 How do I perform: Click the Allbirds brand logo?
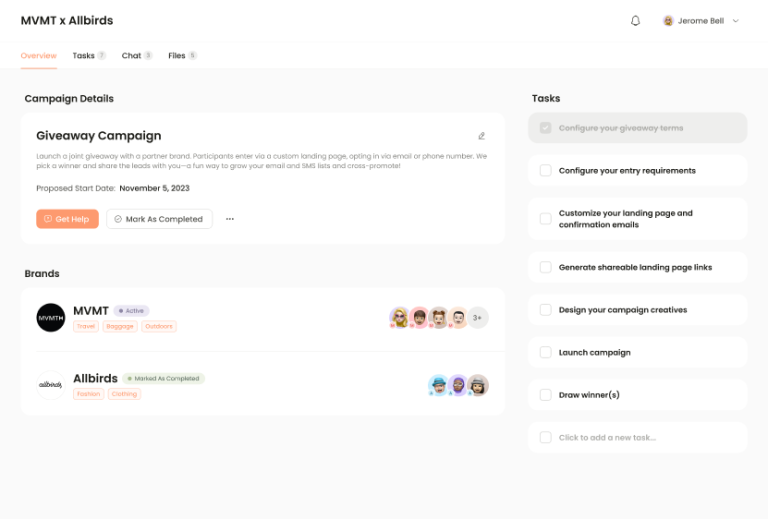click(x=51, y=385)
